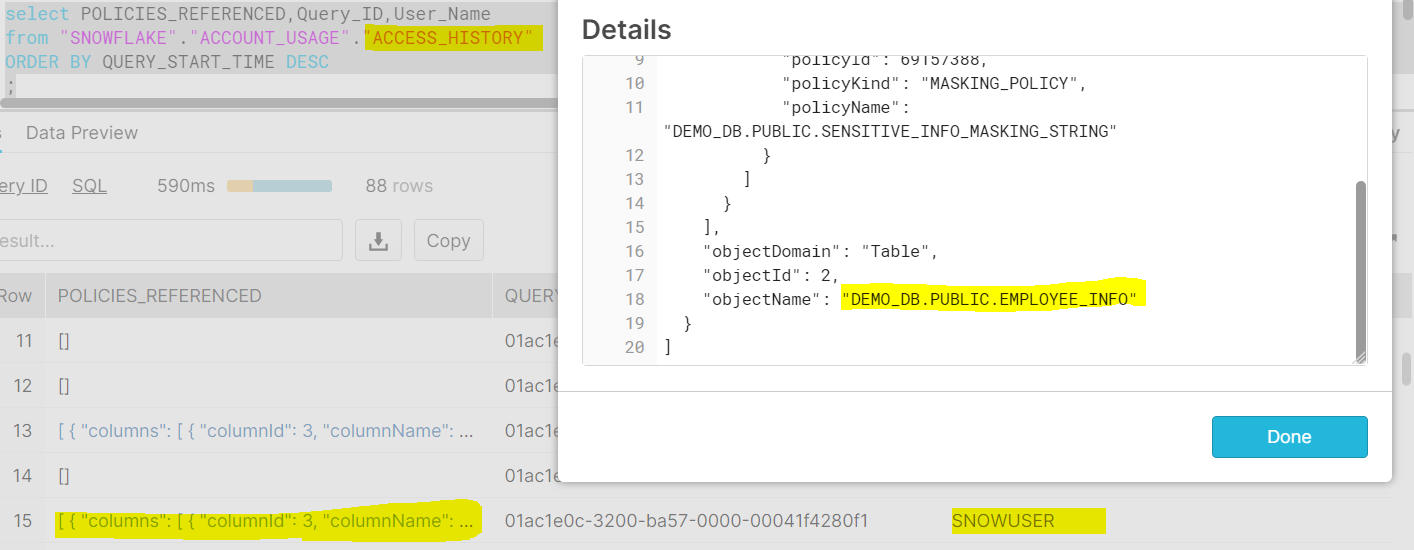The width and height of the screenshot is (1414, 550).
Task: Switch to the Data Preview tab
Action: click(x=82, y=133)
